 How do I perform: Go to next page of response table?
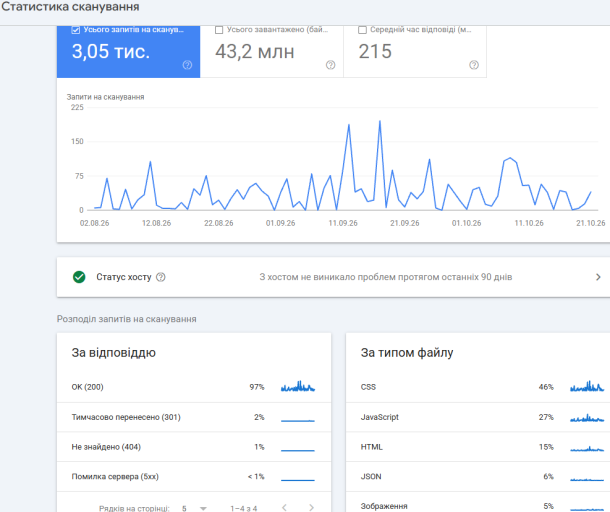tap(311, 507)
